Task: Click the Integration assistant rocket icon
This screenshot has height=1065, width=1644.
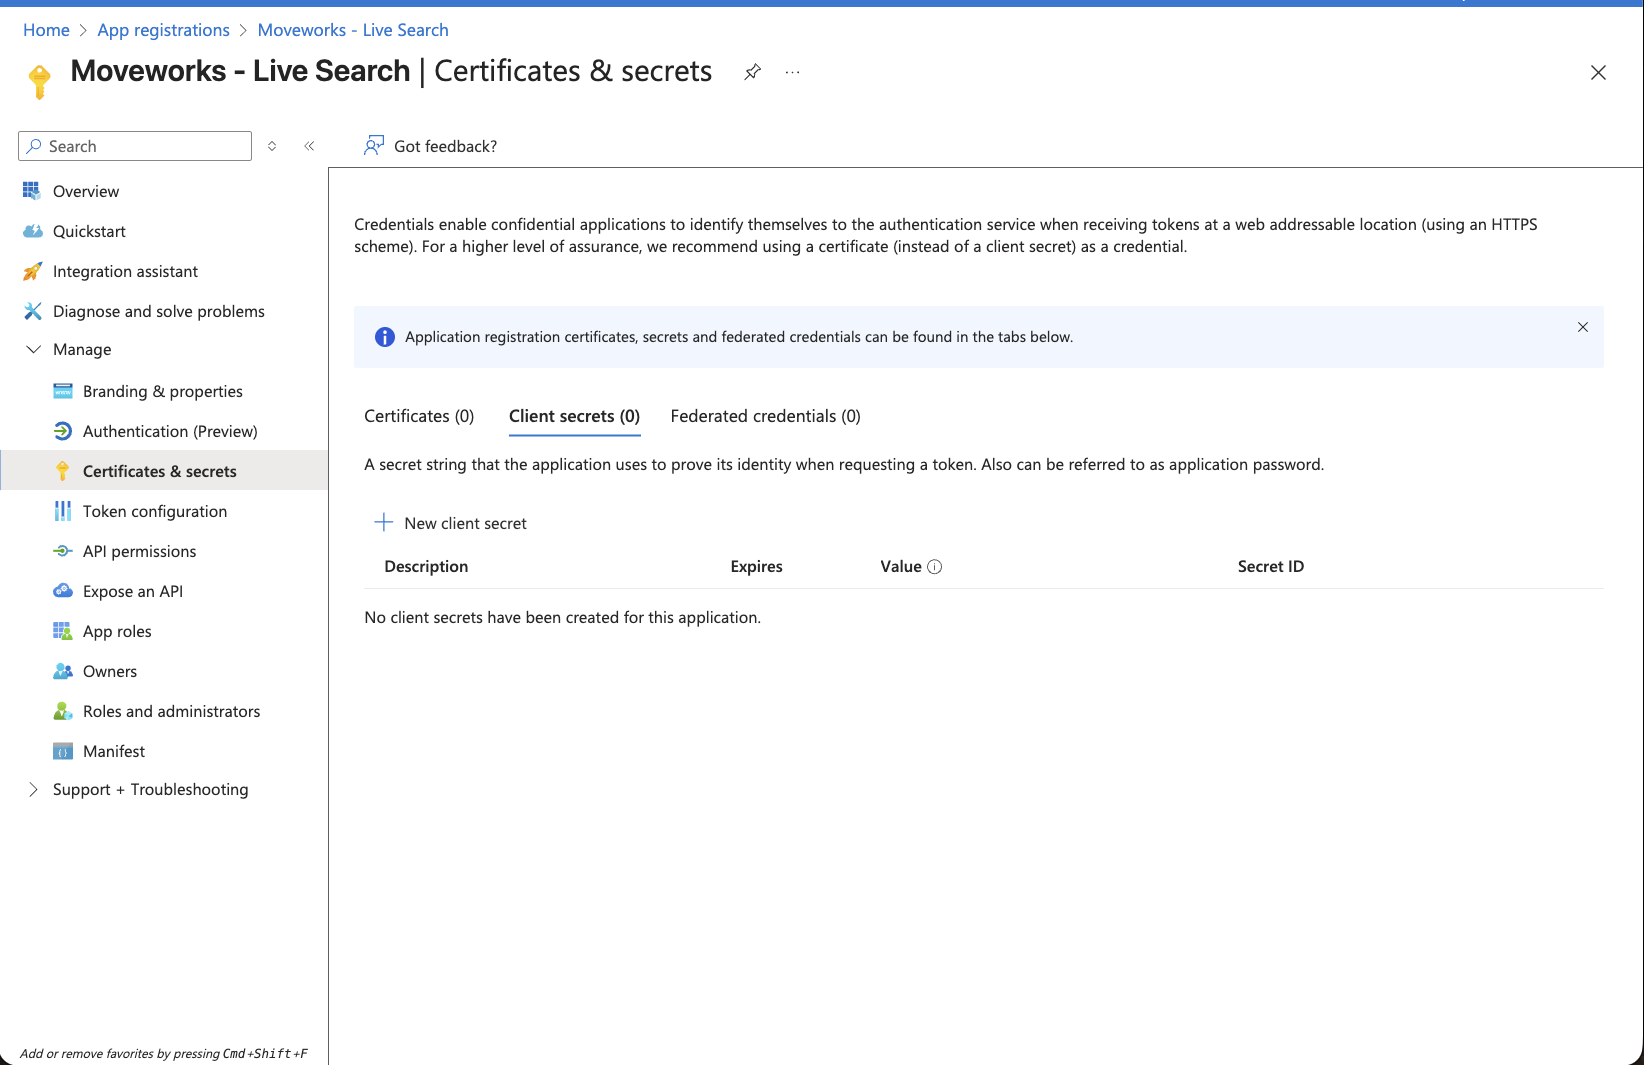Action: [x=32, y=271]
